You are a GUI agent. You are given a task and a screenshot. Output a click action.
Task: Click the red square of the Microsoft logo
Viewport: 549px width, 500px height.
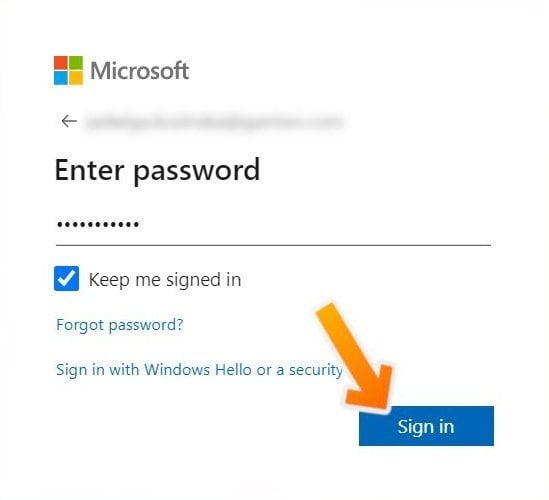(61, 62)
